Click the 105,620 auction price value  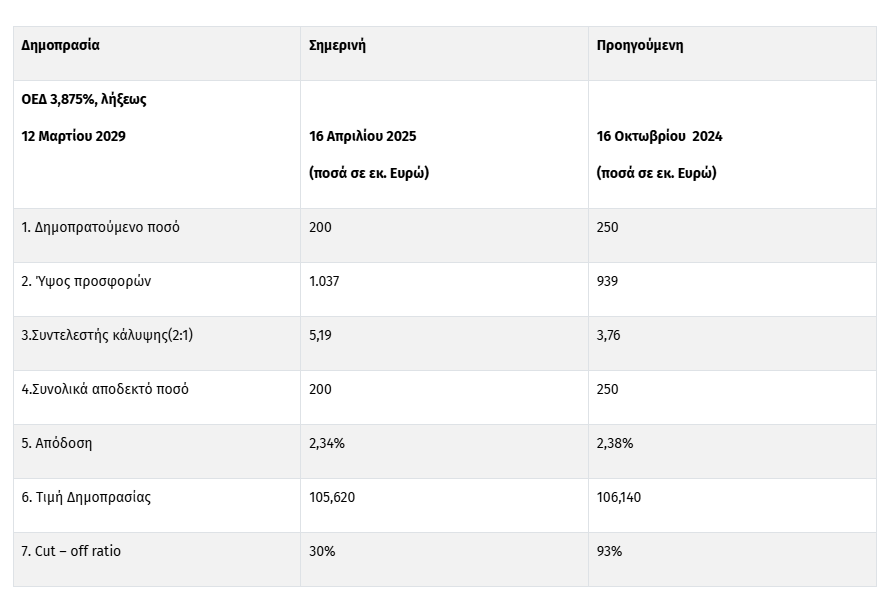click(331, 497)
